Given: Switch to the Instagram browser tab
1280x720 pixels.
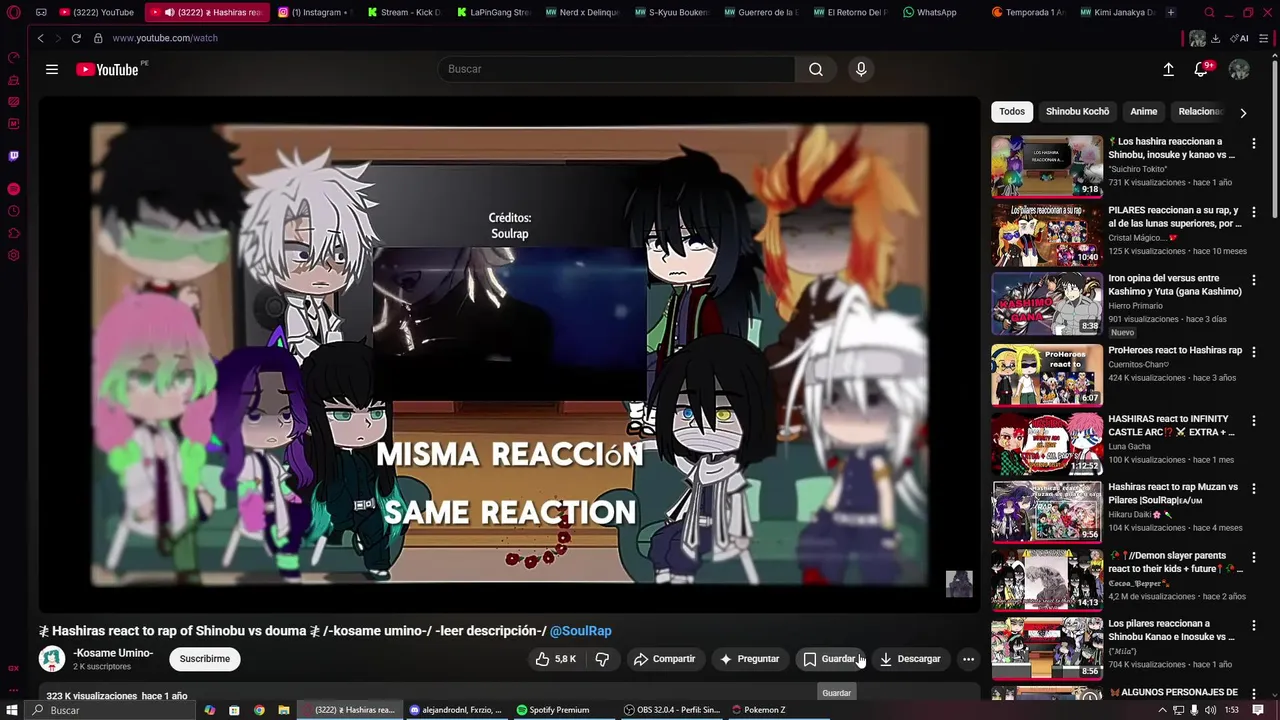Looking at the screenshot, I should point(313,13).
